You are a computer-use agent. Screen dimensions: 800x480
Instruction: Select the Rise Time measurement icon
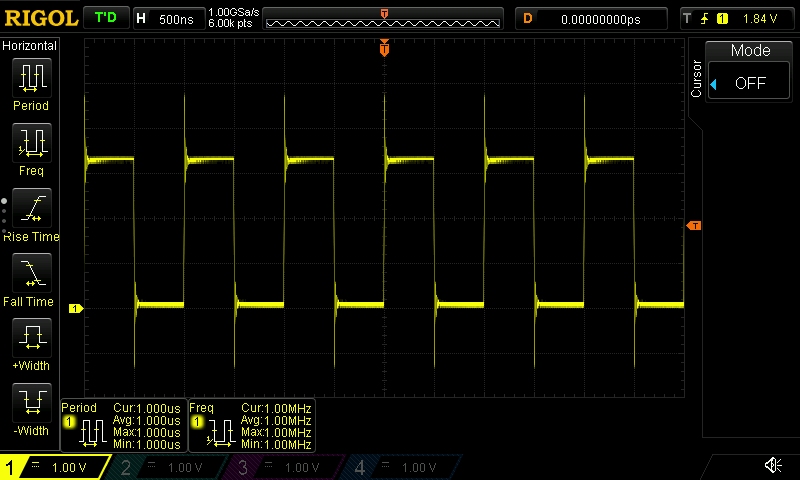(32, 208)
